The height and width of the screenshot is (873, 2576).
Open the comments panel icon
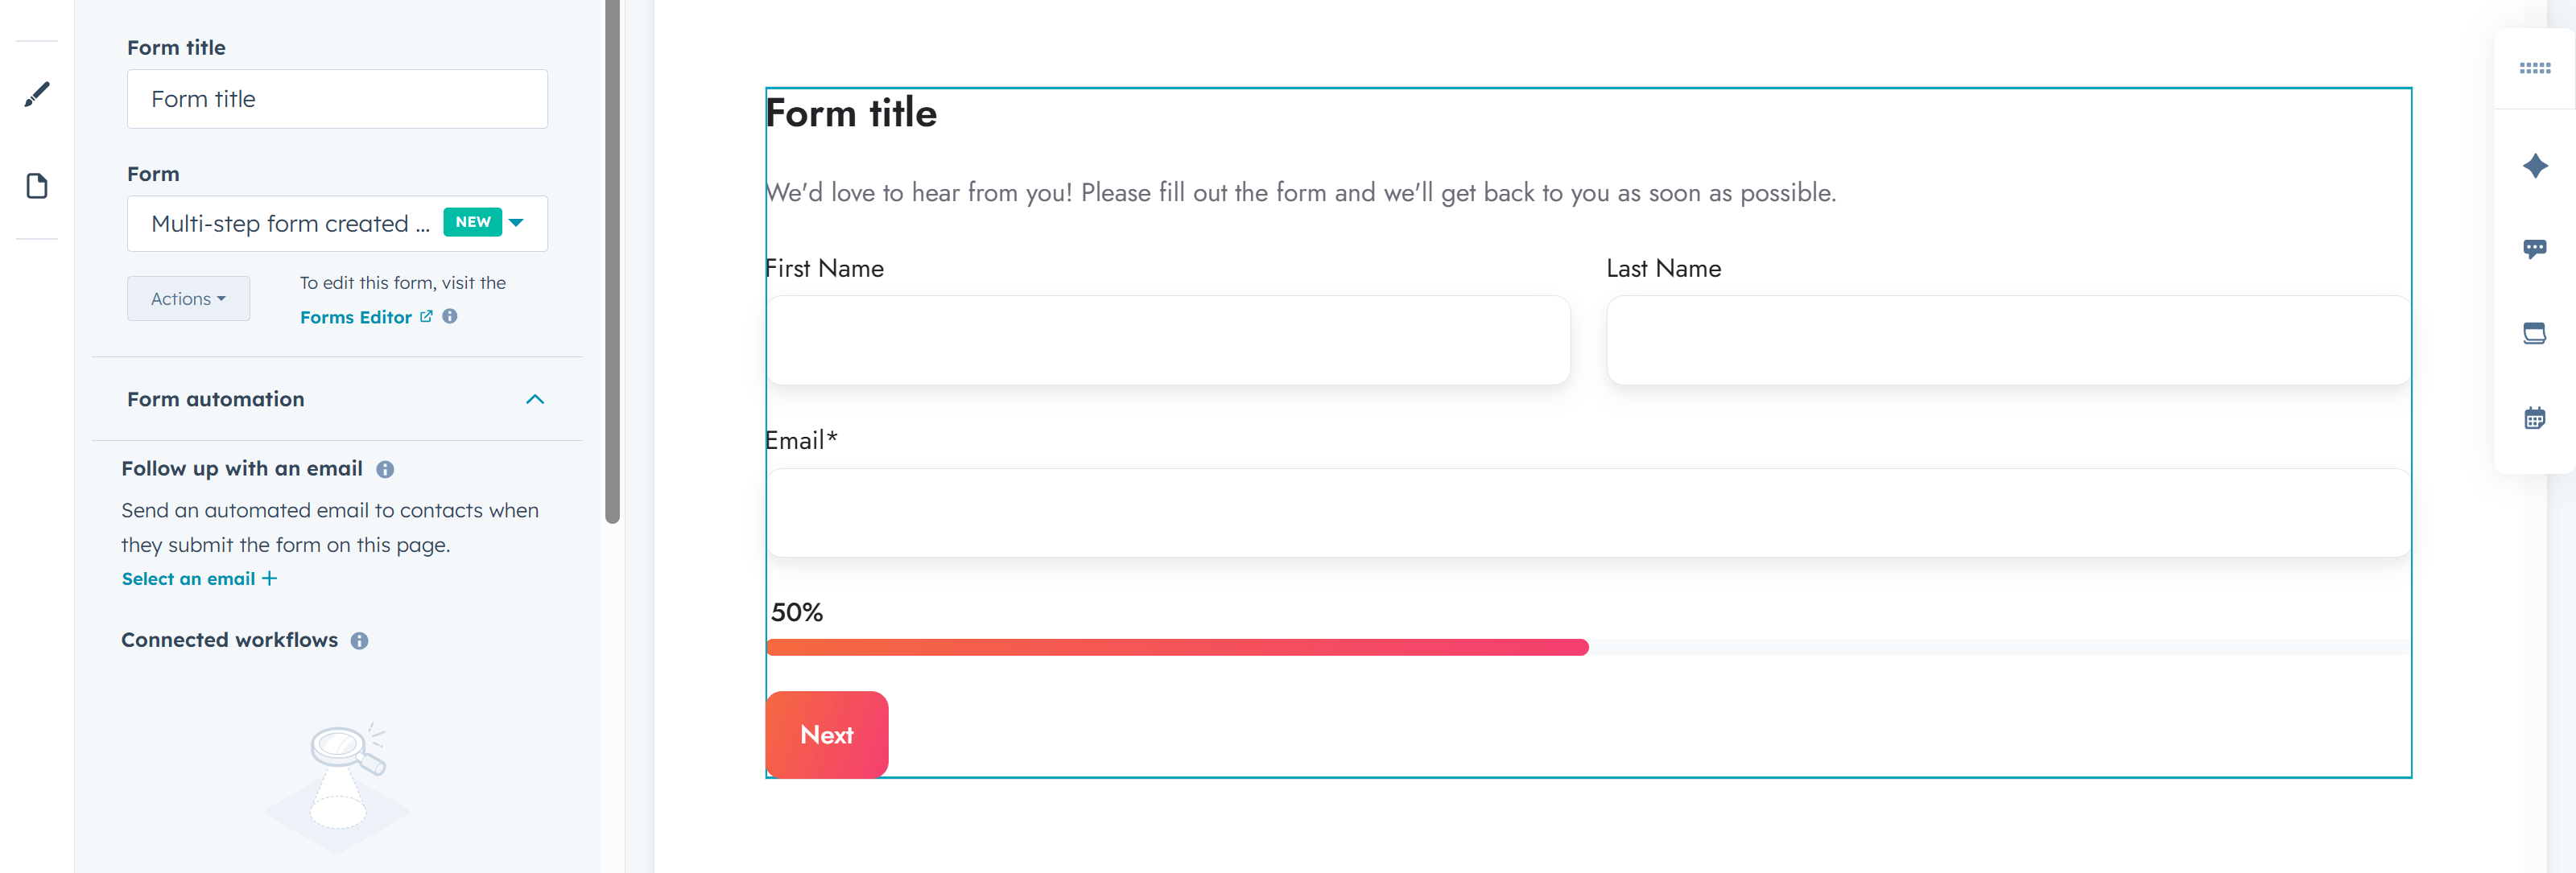(x=2535, y=249)
